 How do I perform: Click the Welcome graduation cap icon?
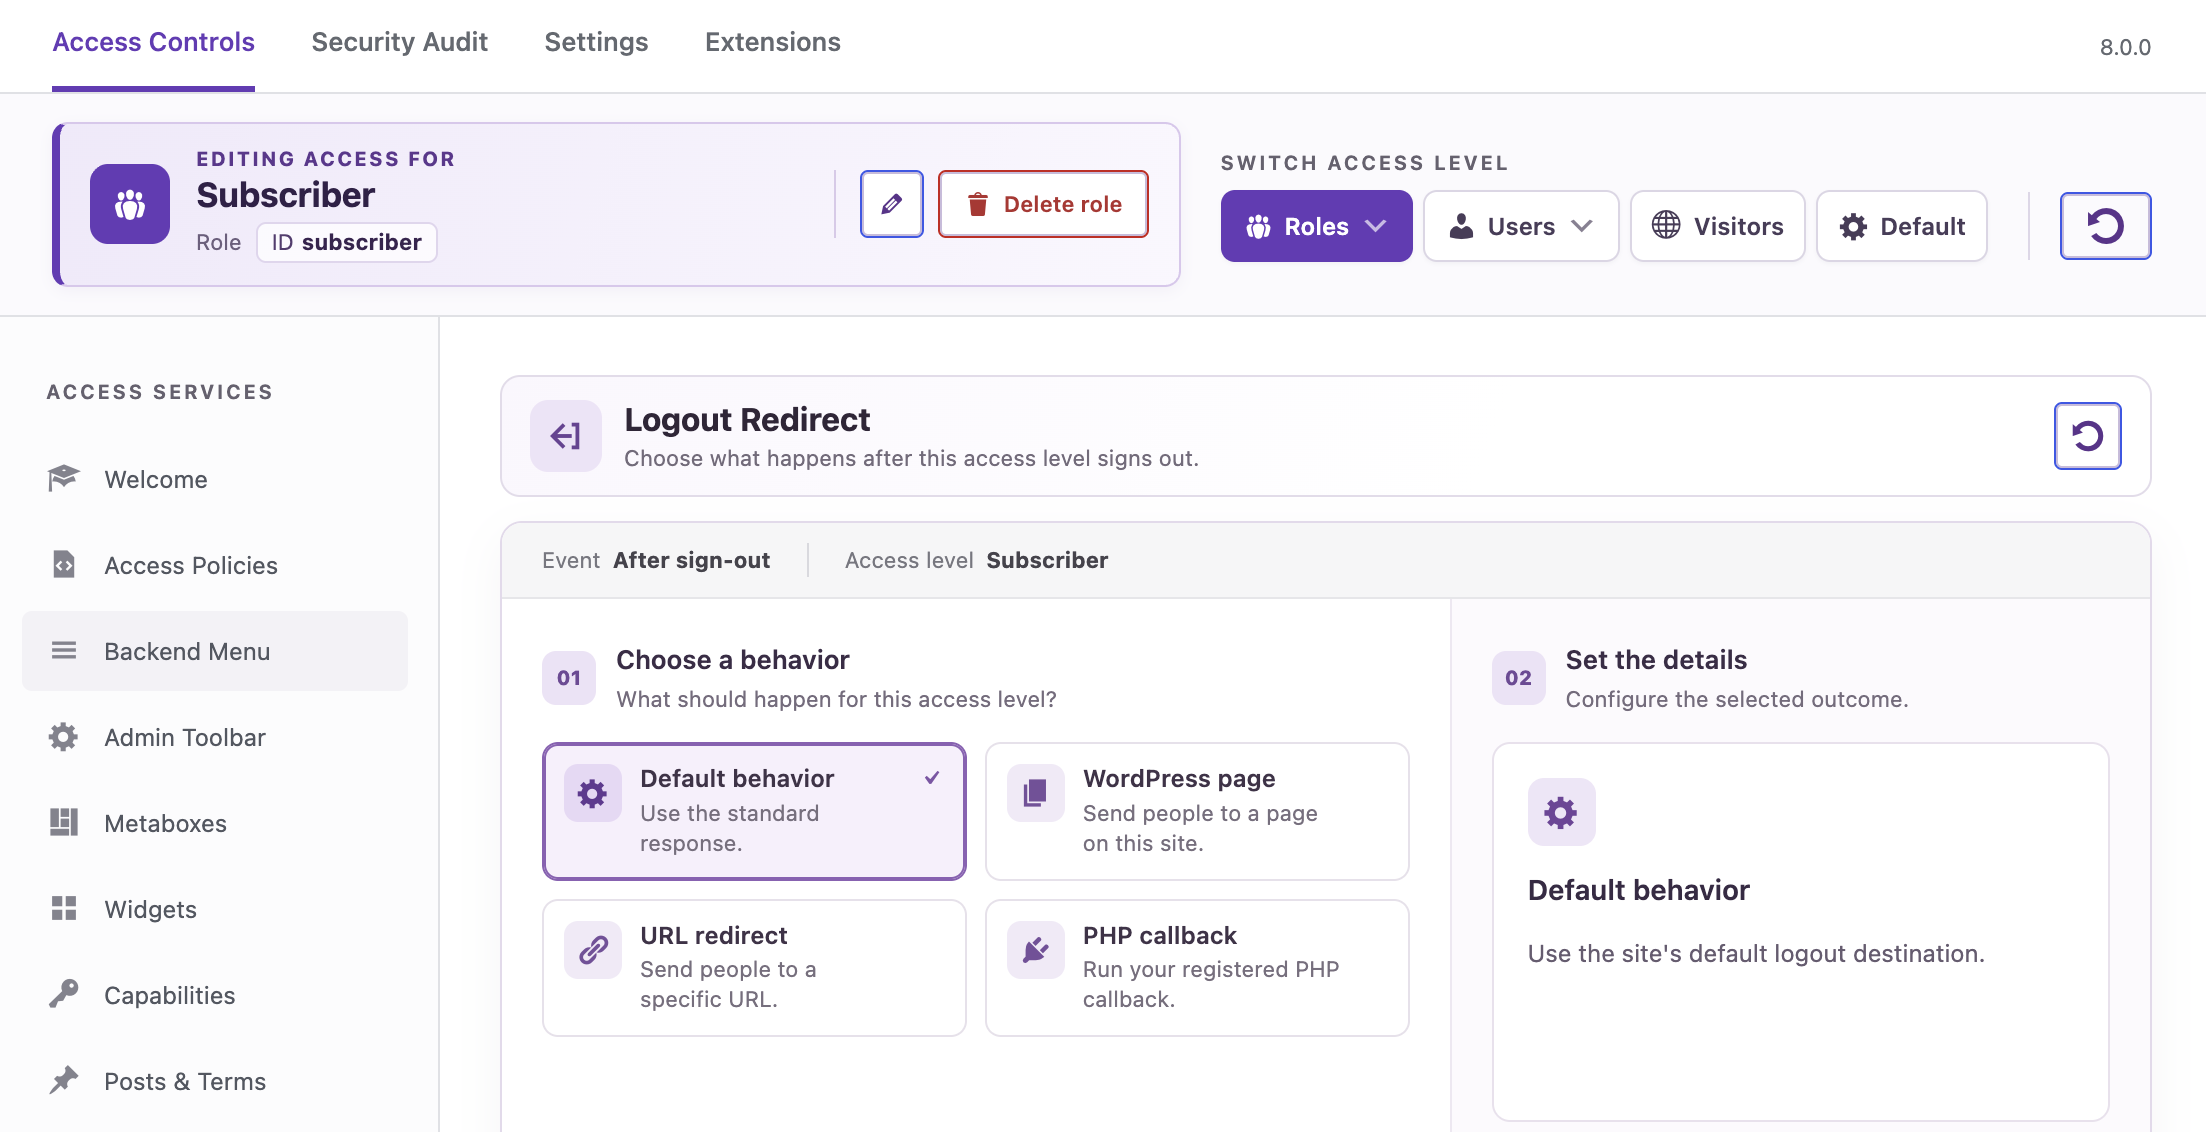click(x=64, y=479)
